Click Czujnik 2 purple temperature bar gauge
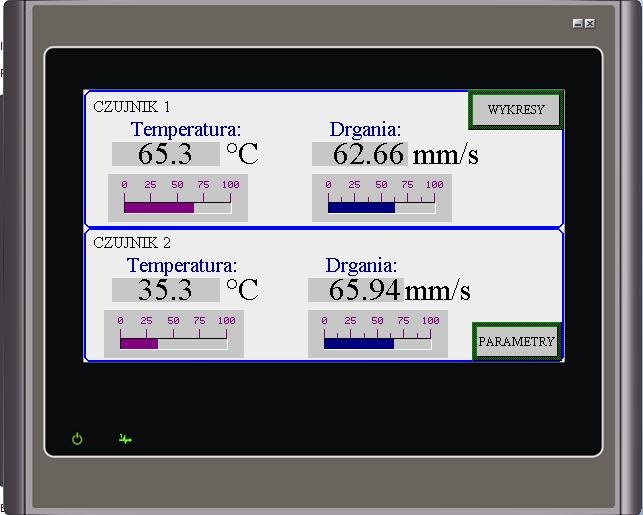The image size is (643, 515). 174,334
